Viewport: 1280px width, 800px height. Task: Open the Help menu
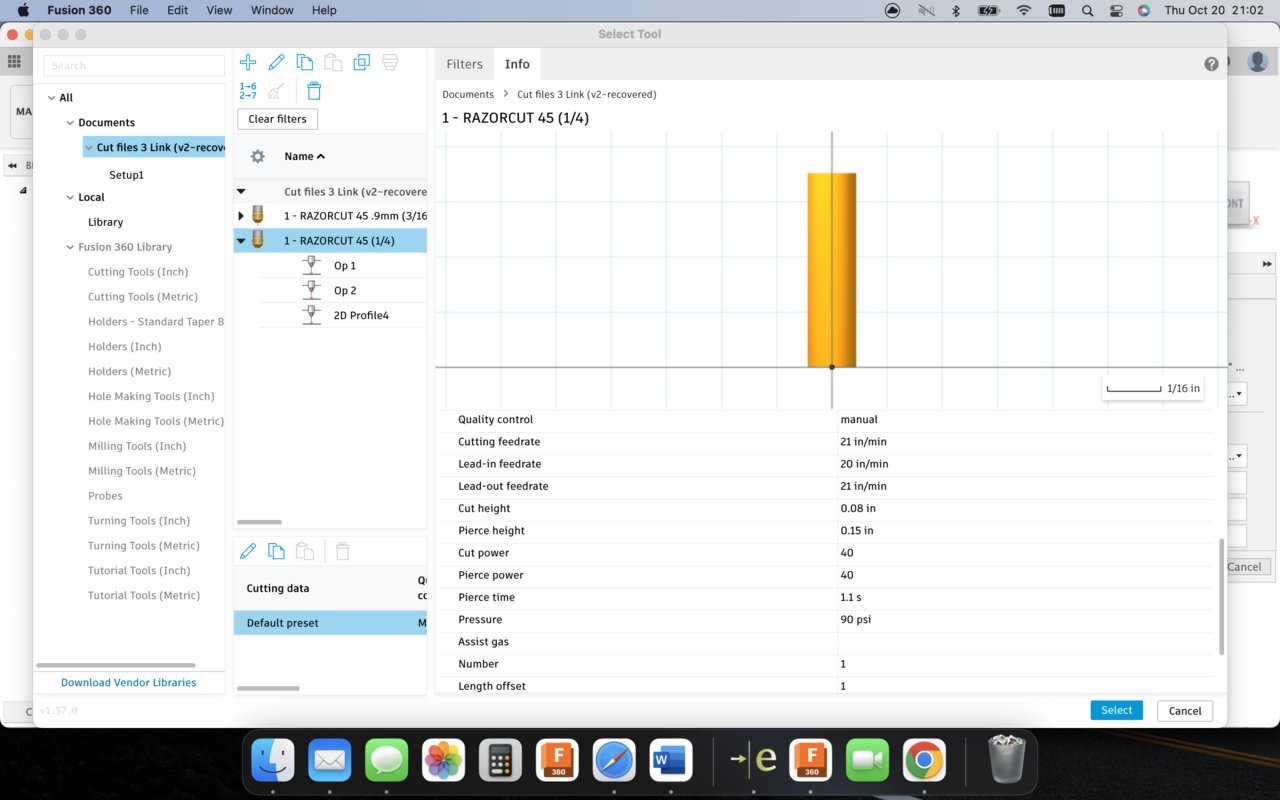(324, 10)
